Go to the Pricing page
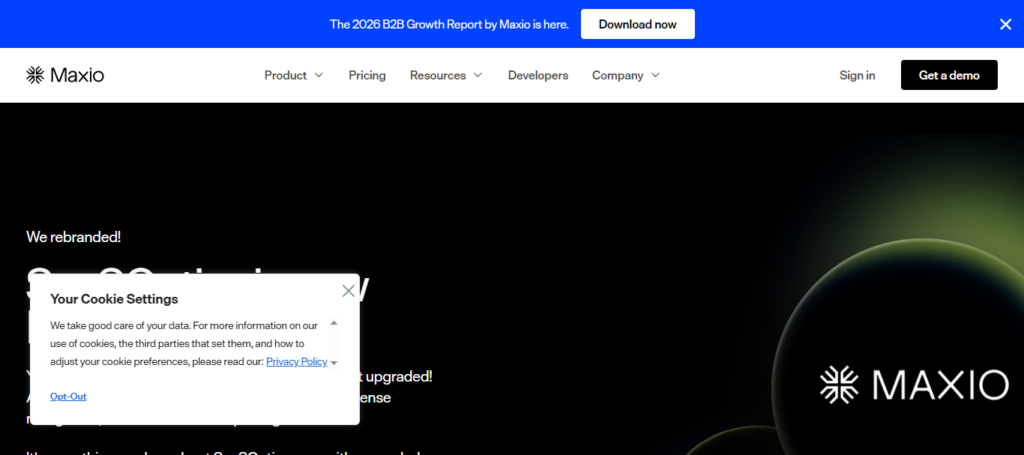 [x=367, y=75]
